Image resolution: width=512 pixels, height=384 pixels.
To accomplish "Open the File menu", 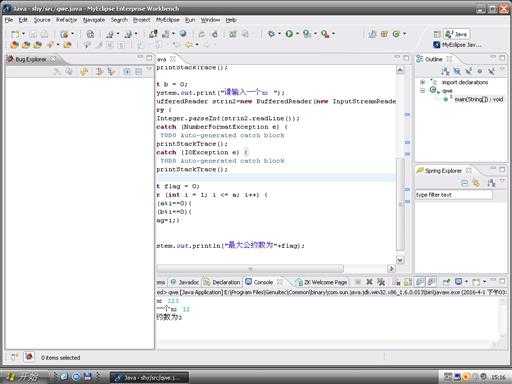I will [9, 20].
